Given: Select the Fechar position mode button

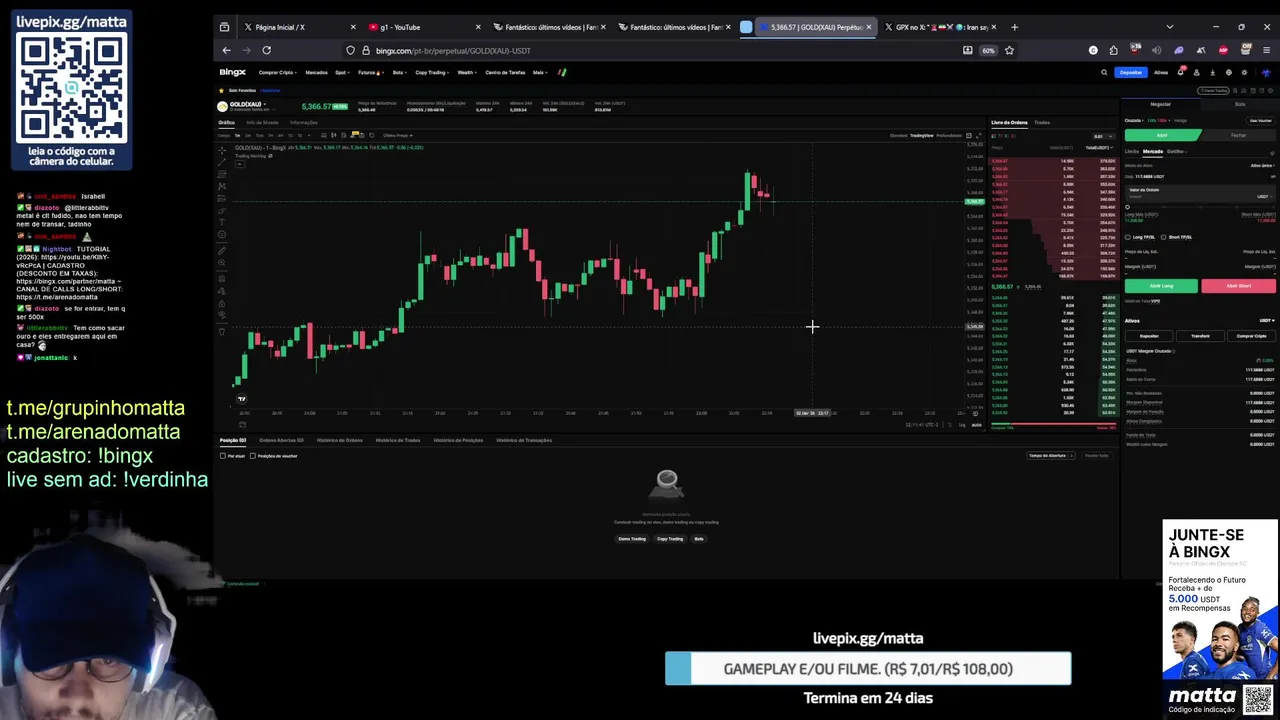Looking at the screenshot, I should [x=1238, y=135].
